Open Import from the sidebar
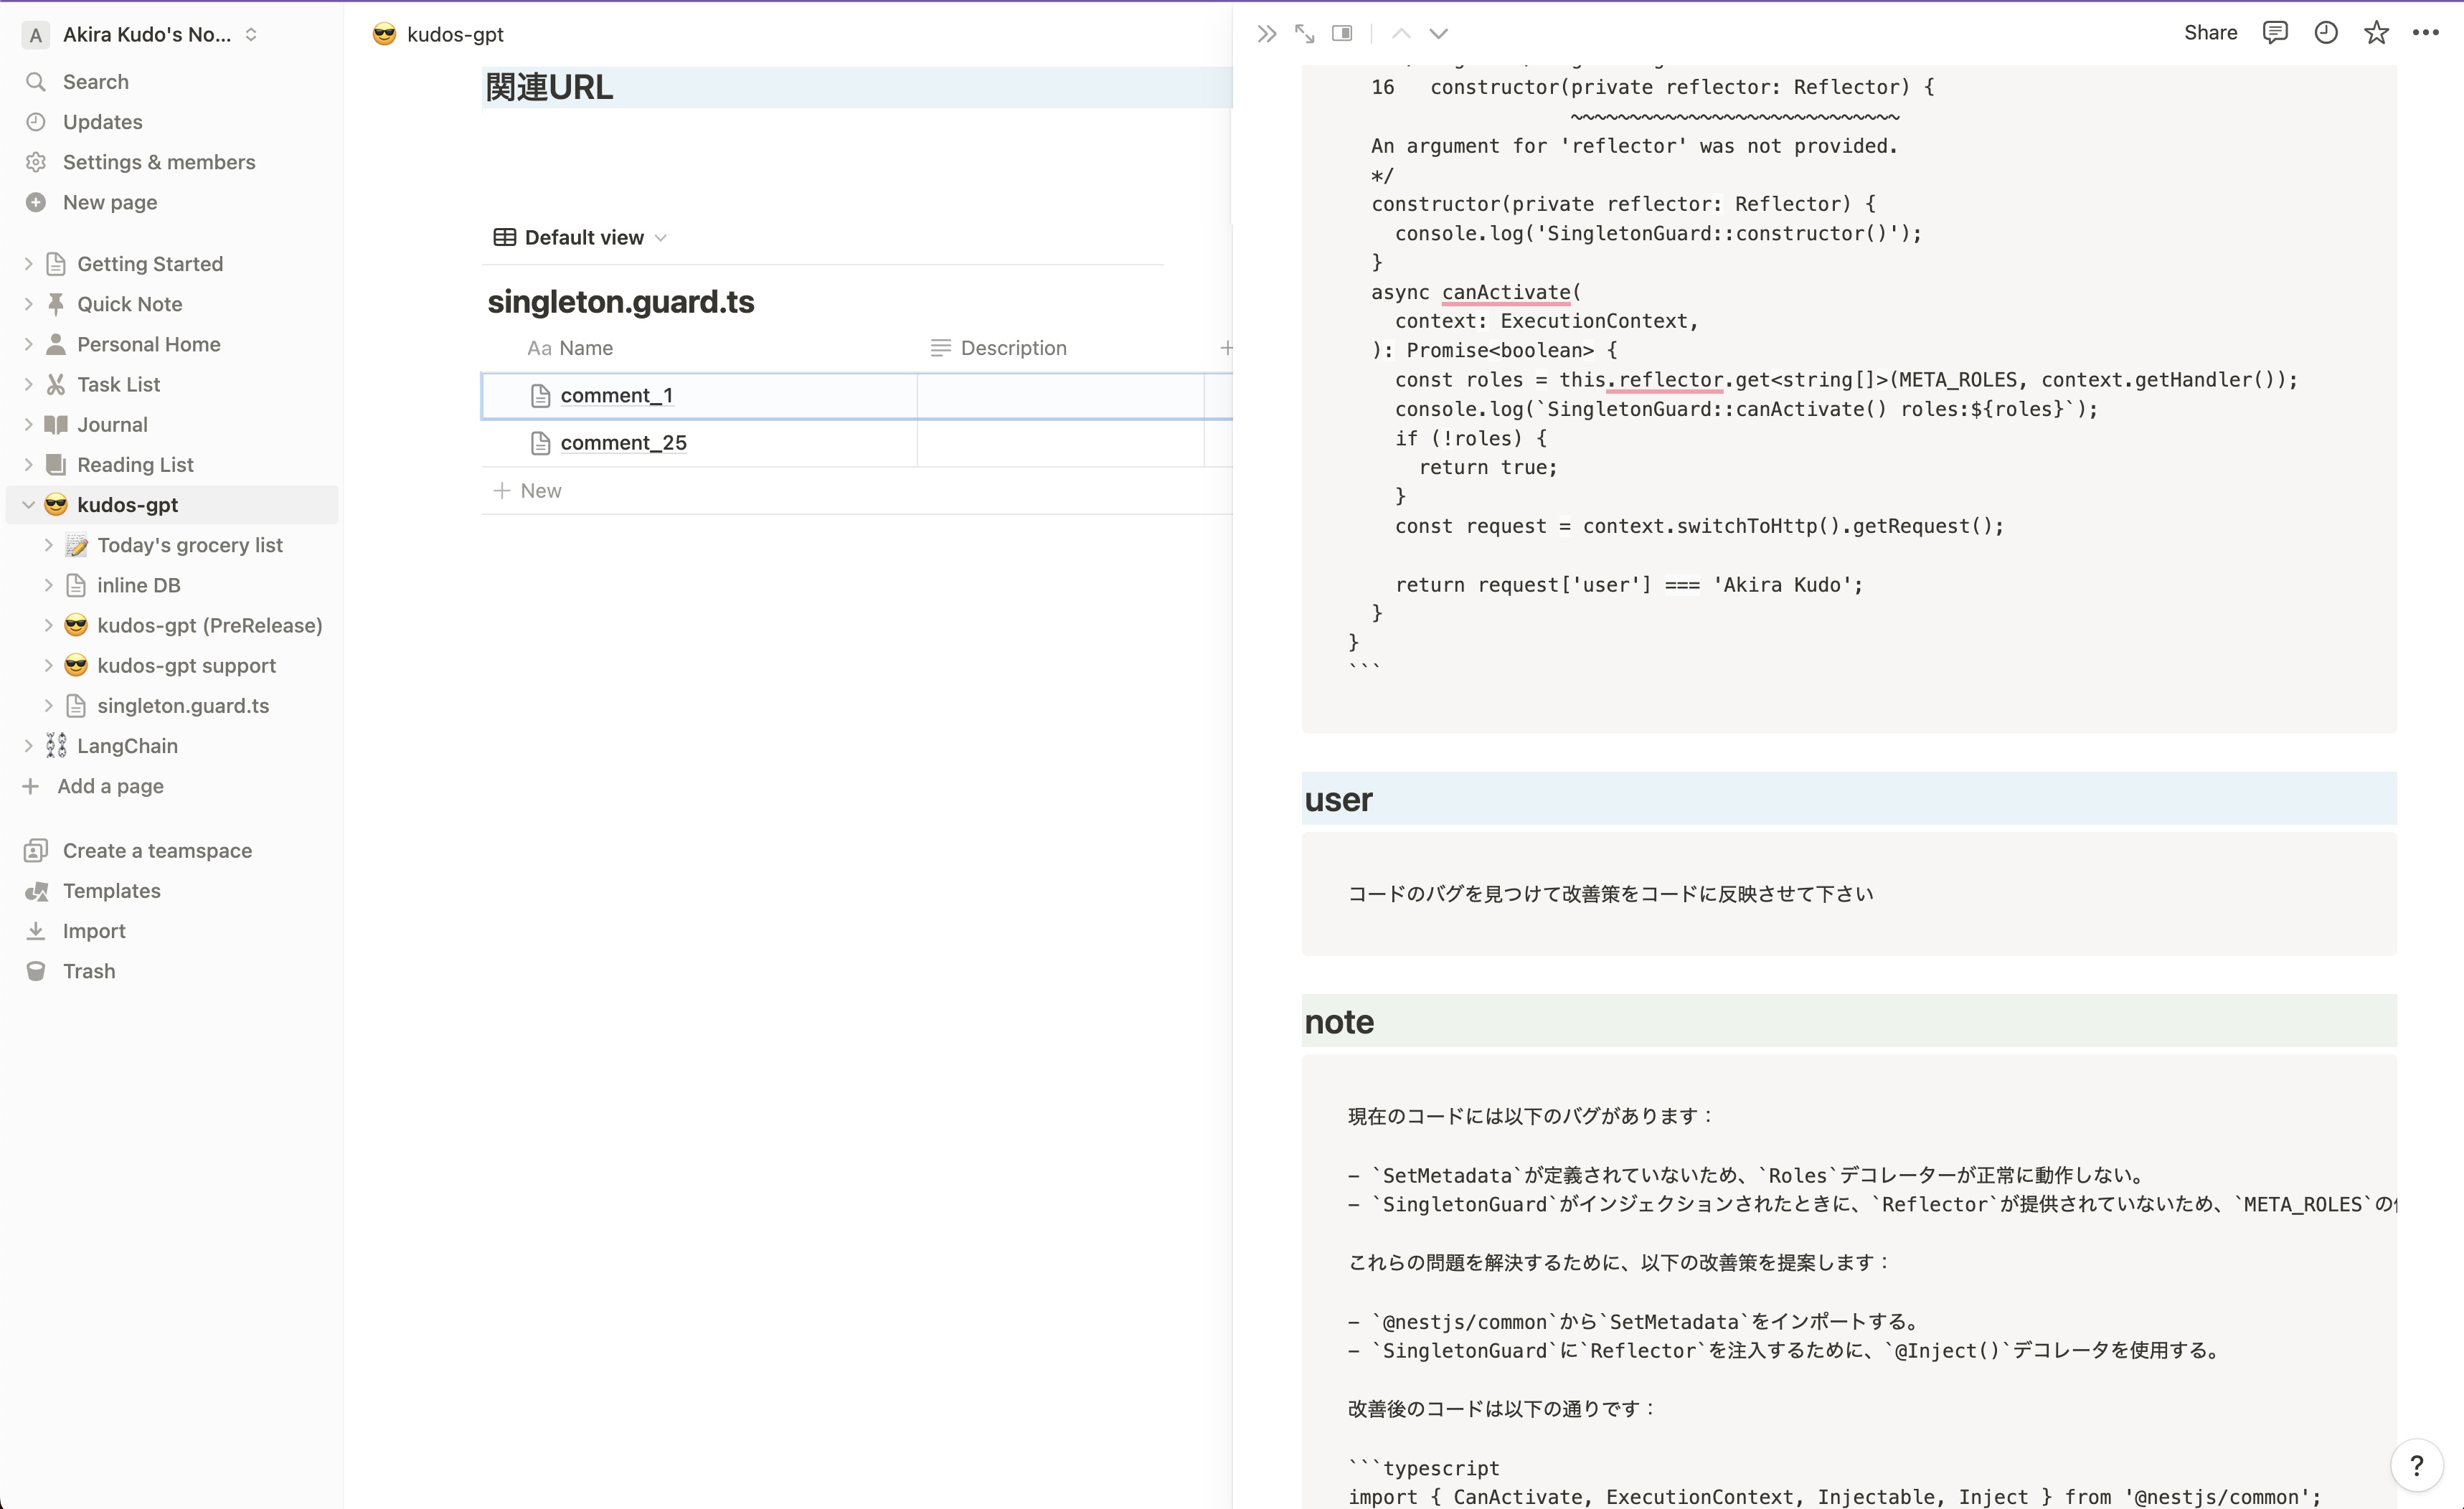 pos(94,931)
